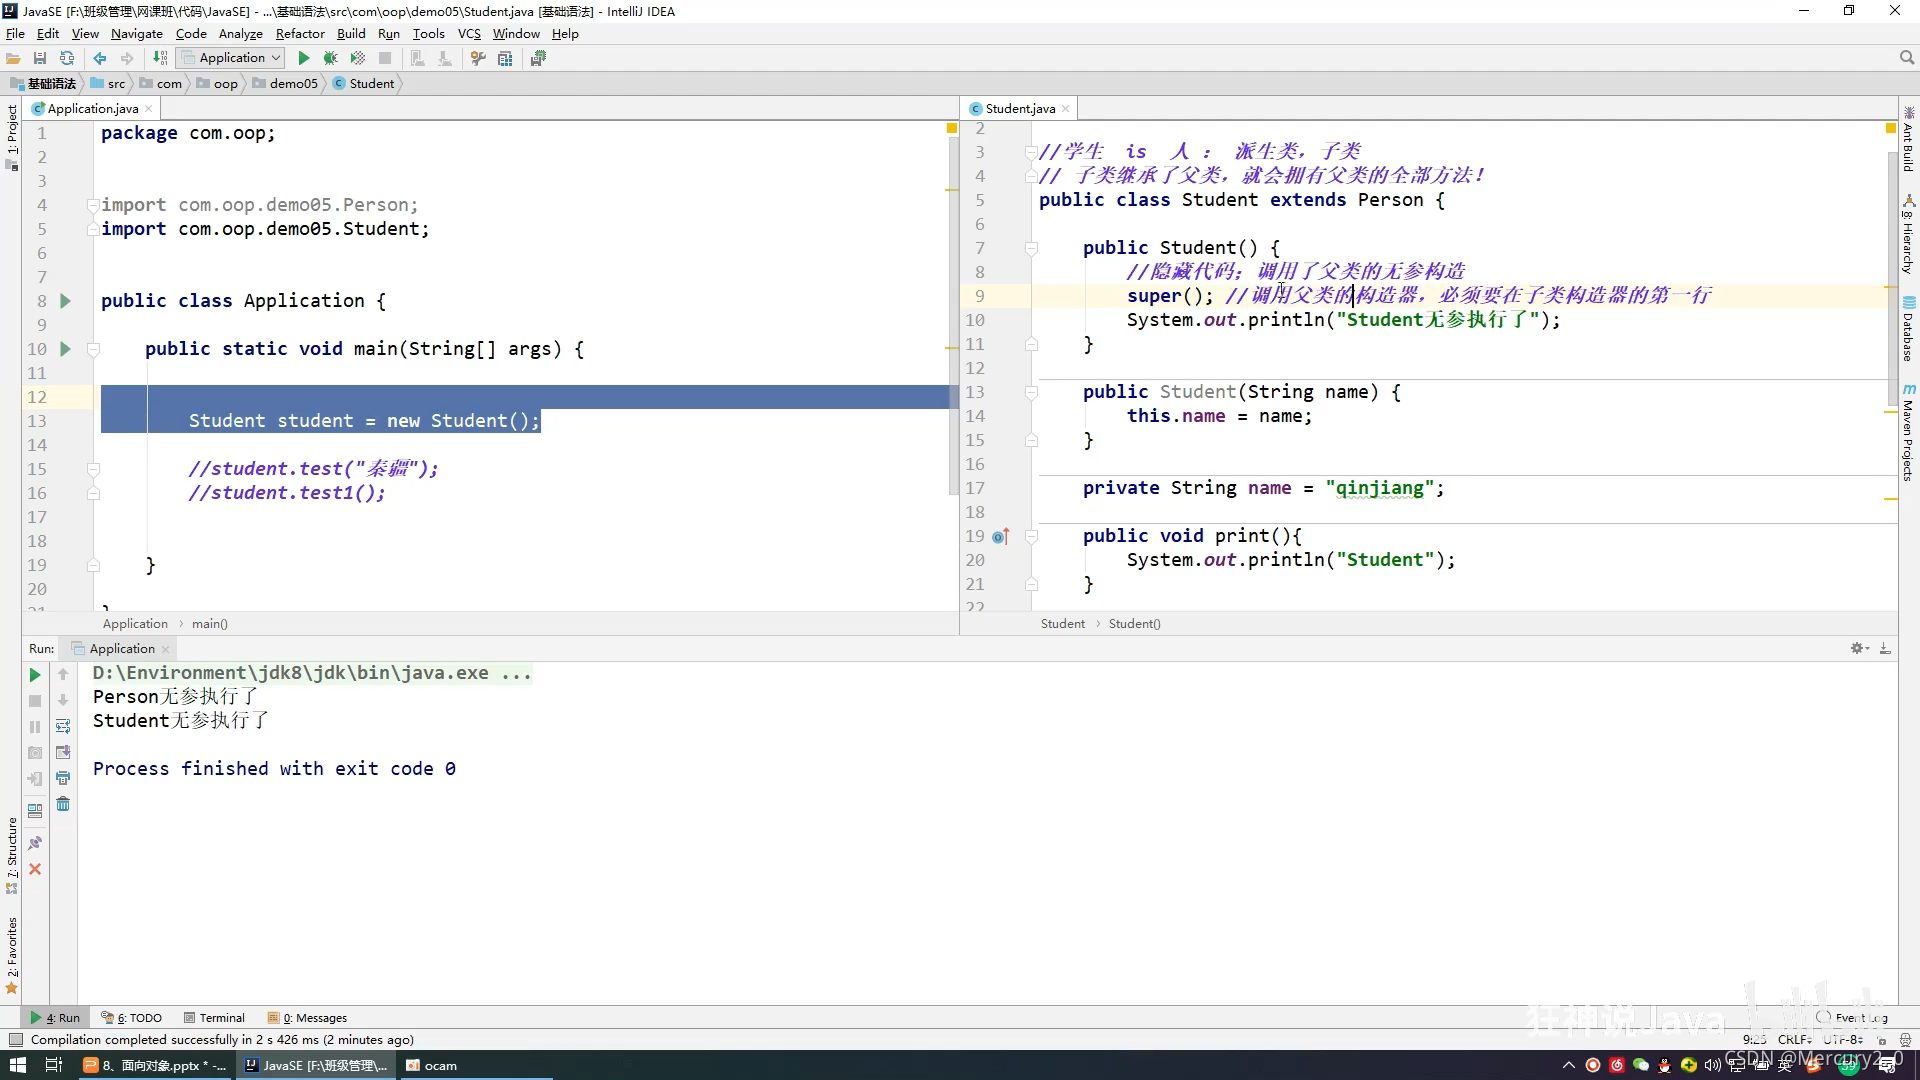Viewport: 1920px width, 1080px height.
Task: Click the run gutter arrow beside main method
Action: pyautogui.click(x=65, y=349)
